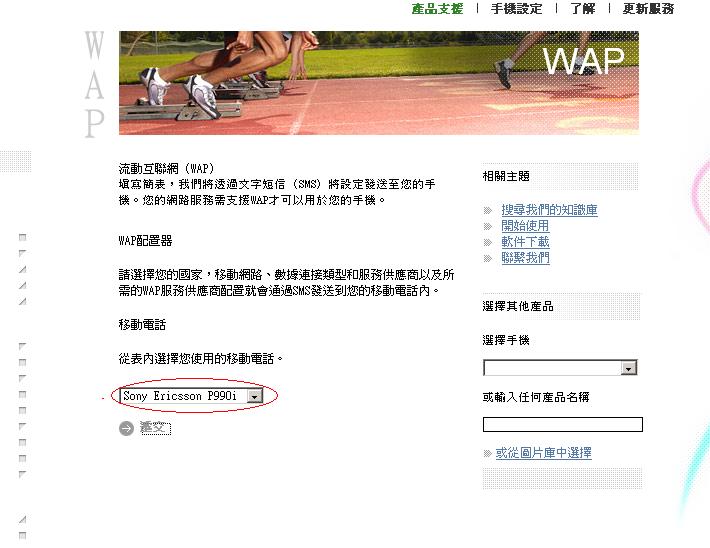710x548 pixels.
Task: Focus the 或輸入任何產品名稱 text field
Action: pos(563,425)
